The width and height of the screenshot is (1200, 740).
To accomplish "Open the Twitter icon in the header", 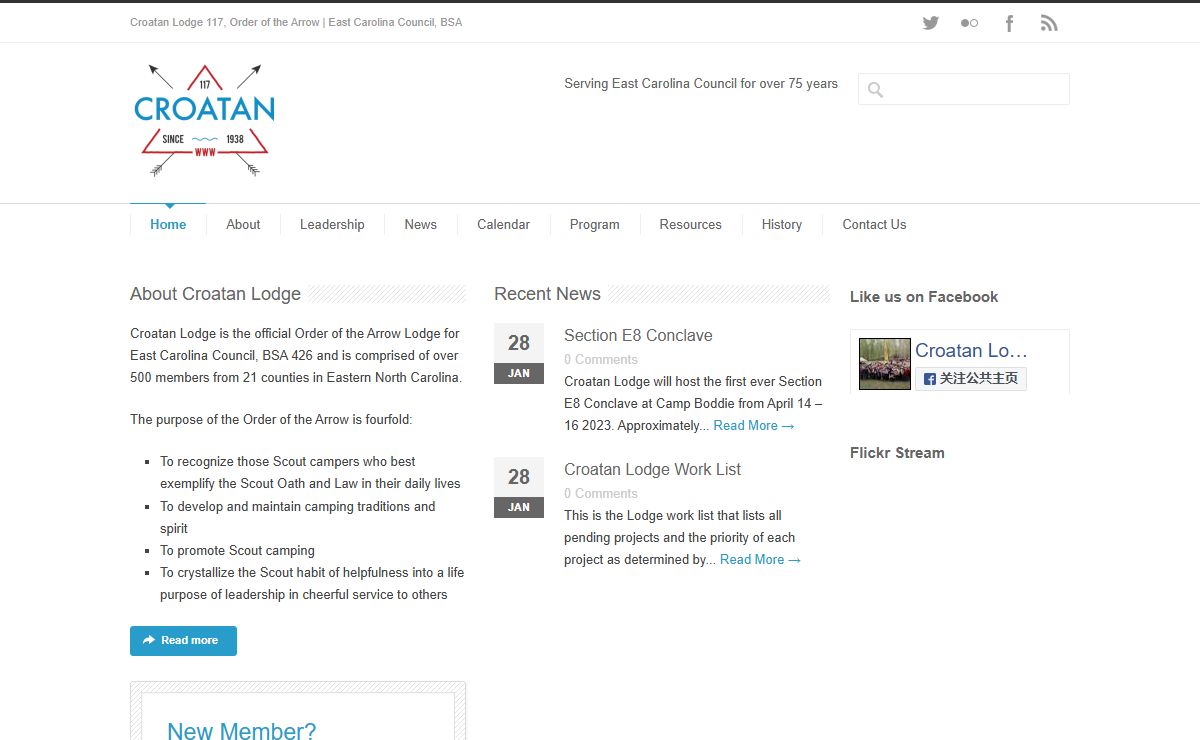I will click(x=931, y=23).
